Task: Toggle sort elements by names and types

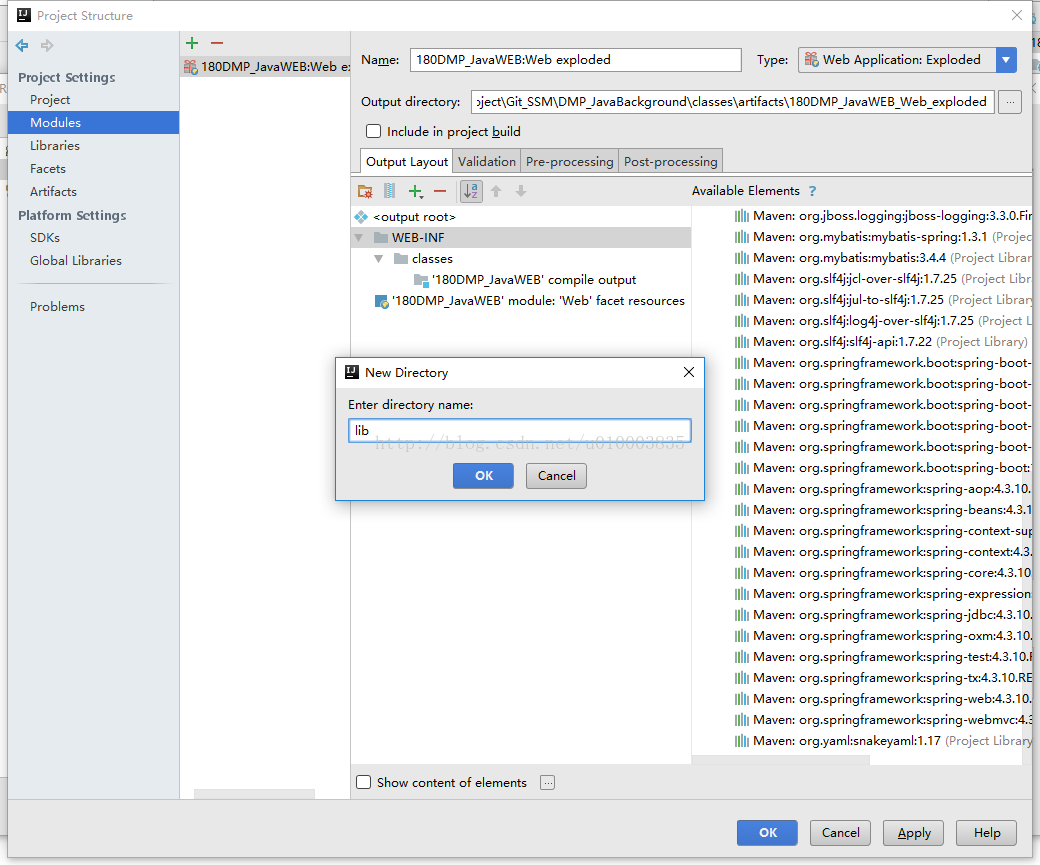Action: point(471,191)
